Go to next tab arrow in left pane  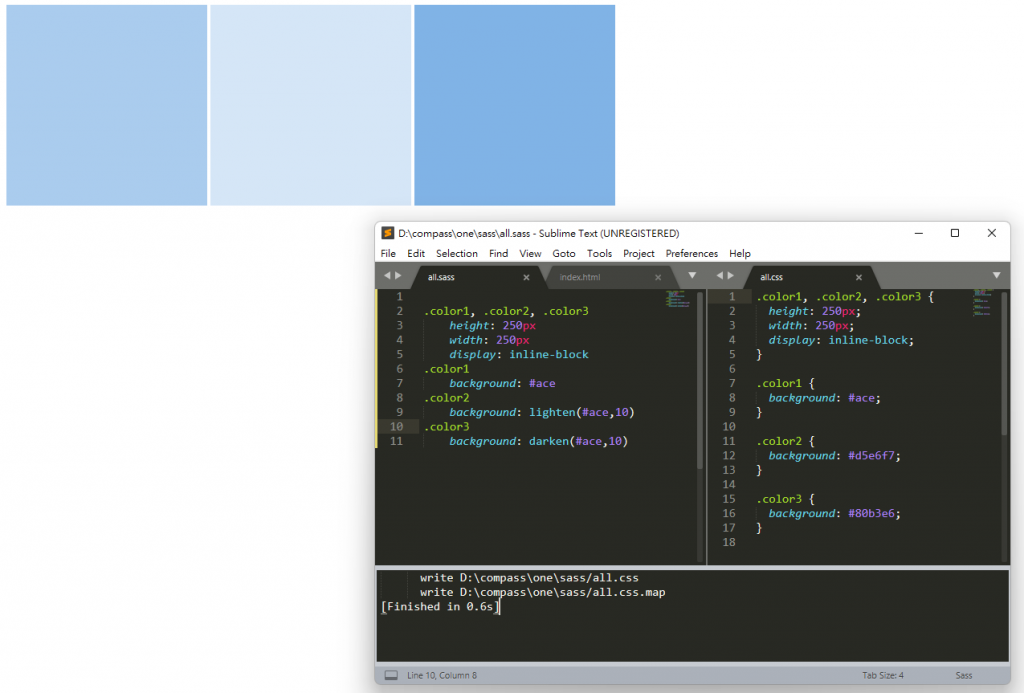point(398,276)
